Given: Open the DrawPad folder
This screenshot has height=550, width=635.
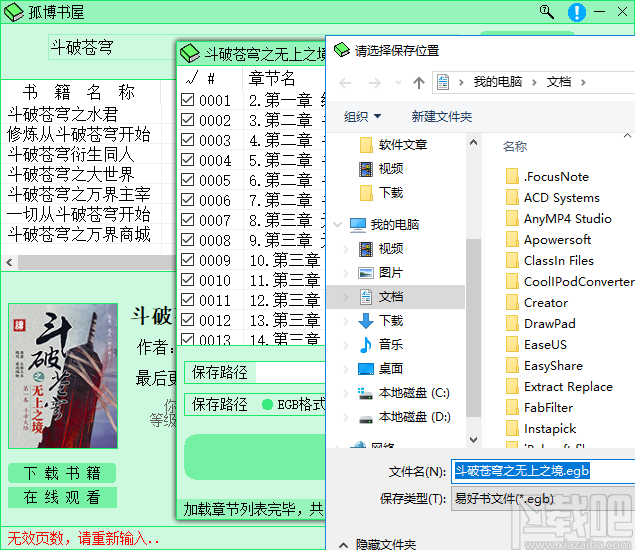Looking at the screenshot, I should click(x=541, y=324).
